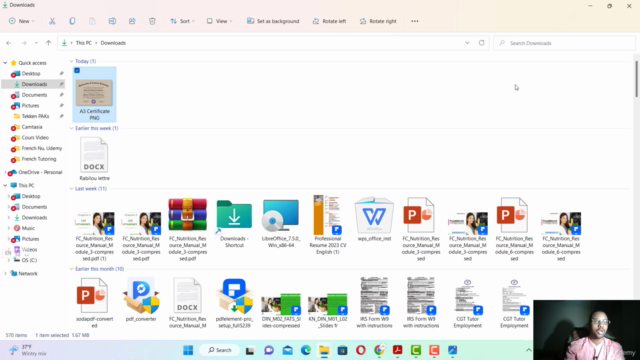
Task: Select Camtasia folder in sidebar
Action: 32,127
